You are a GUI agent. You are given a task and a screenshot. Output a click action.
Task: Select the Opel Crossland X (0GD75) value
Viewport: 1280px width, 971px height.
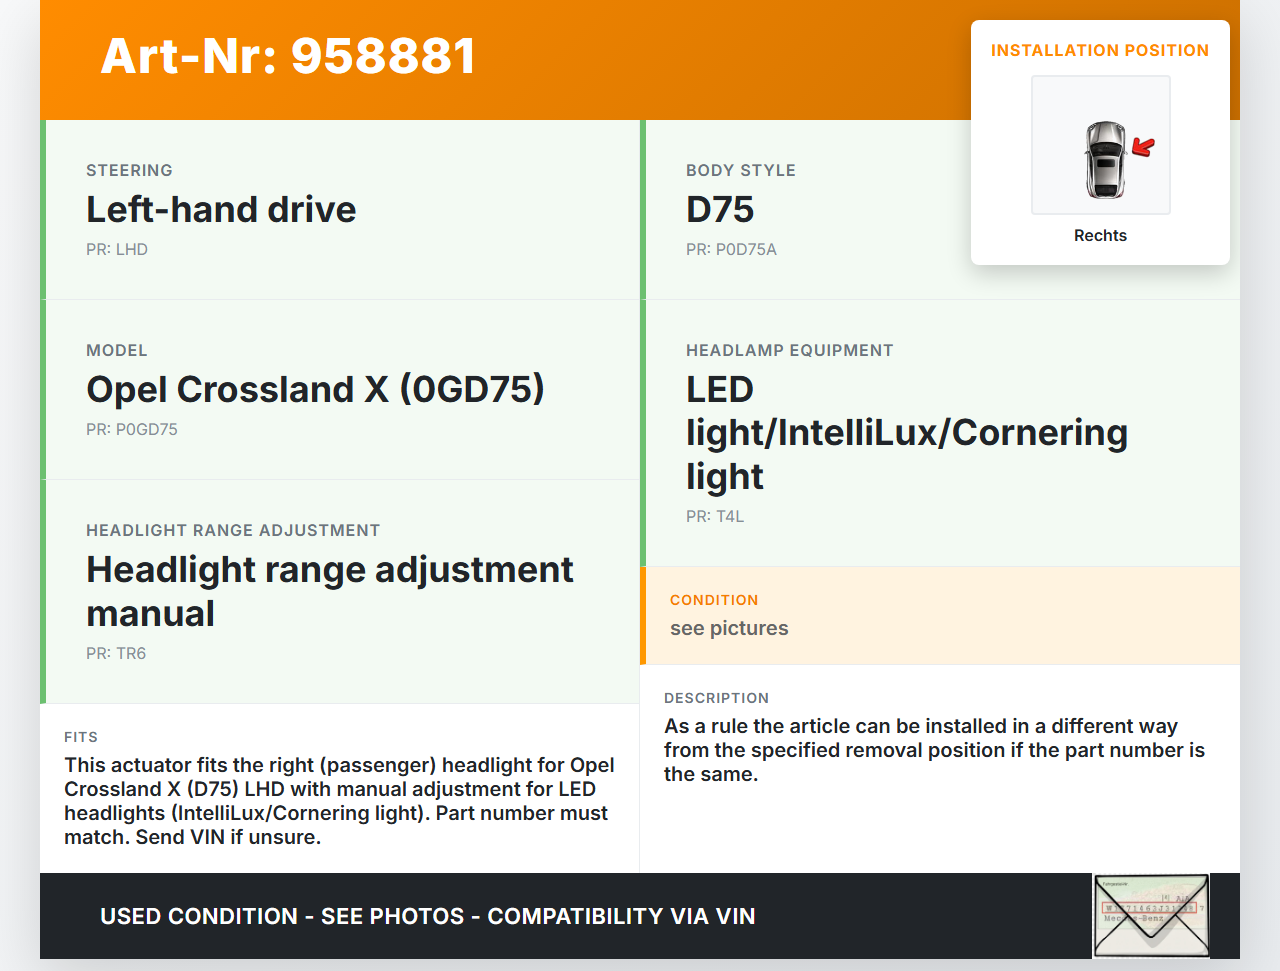click(x=315, y=389)
